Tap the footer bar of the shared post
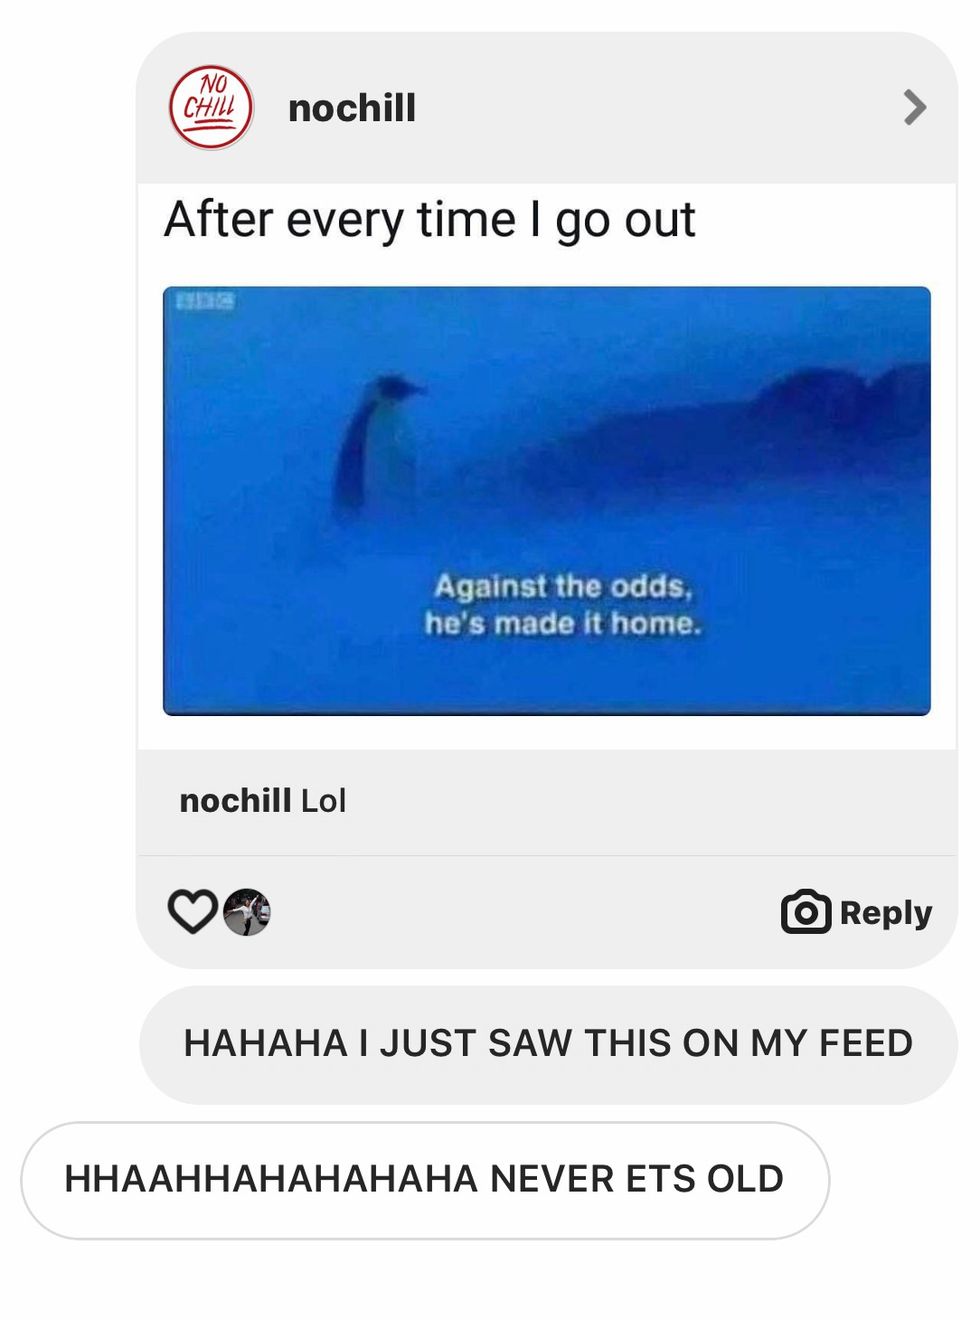This screenshot has height=1320, width=980. click(x=547, y=912)
